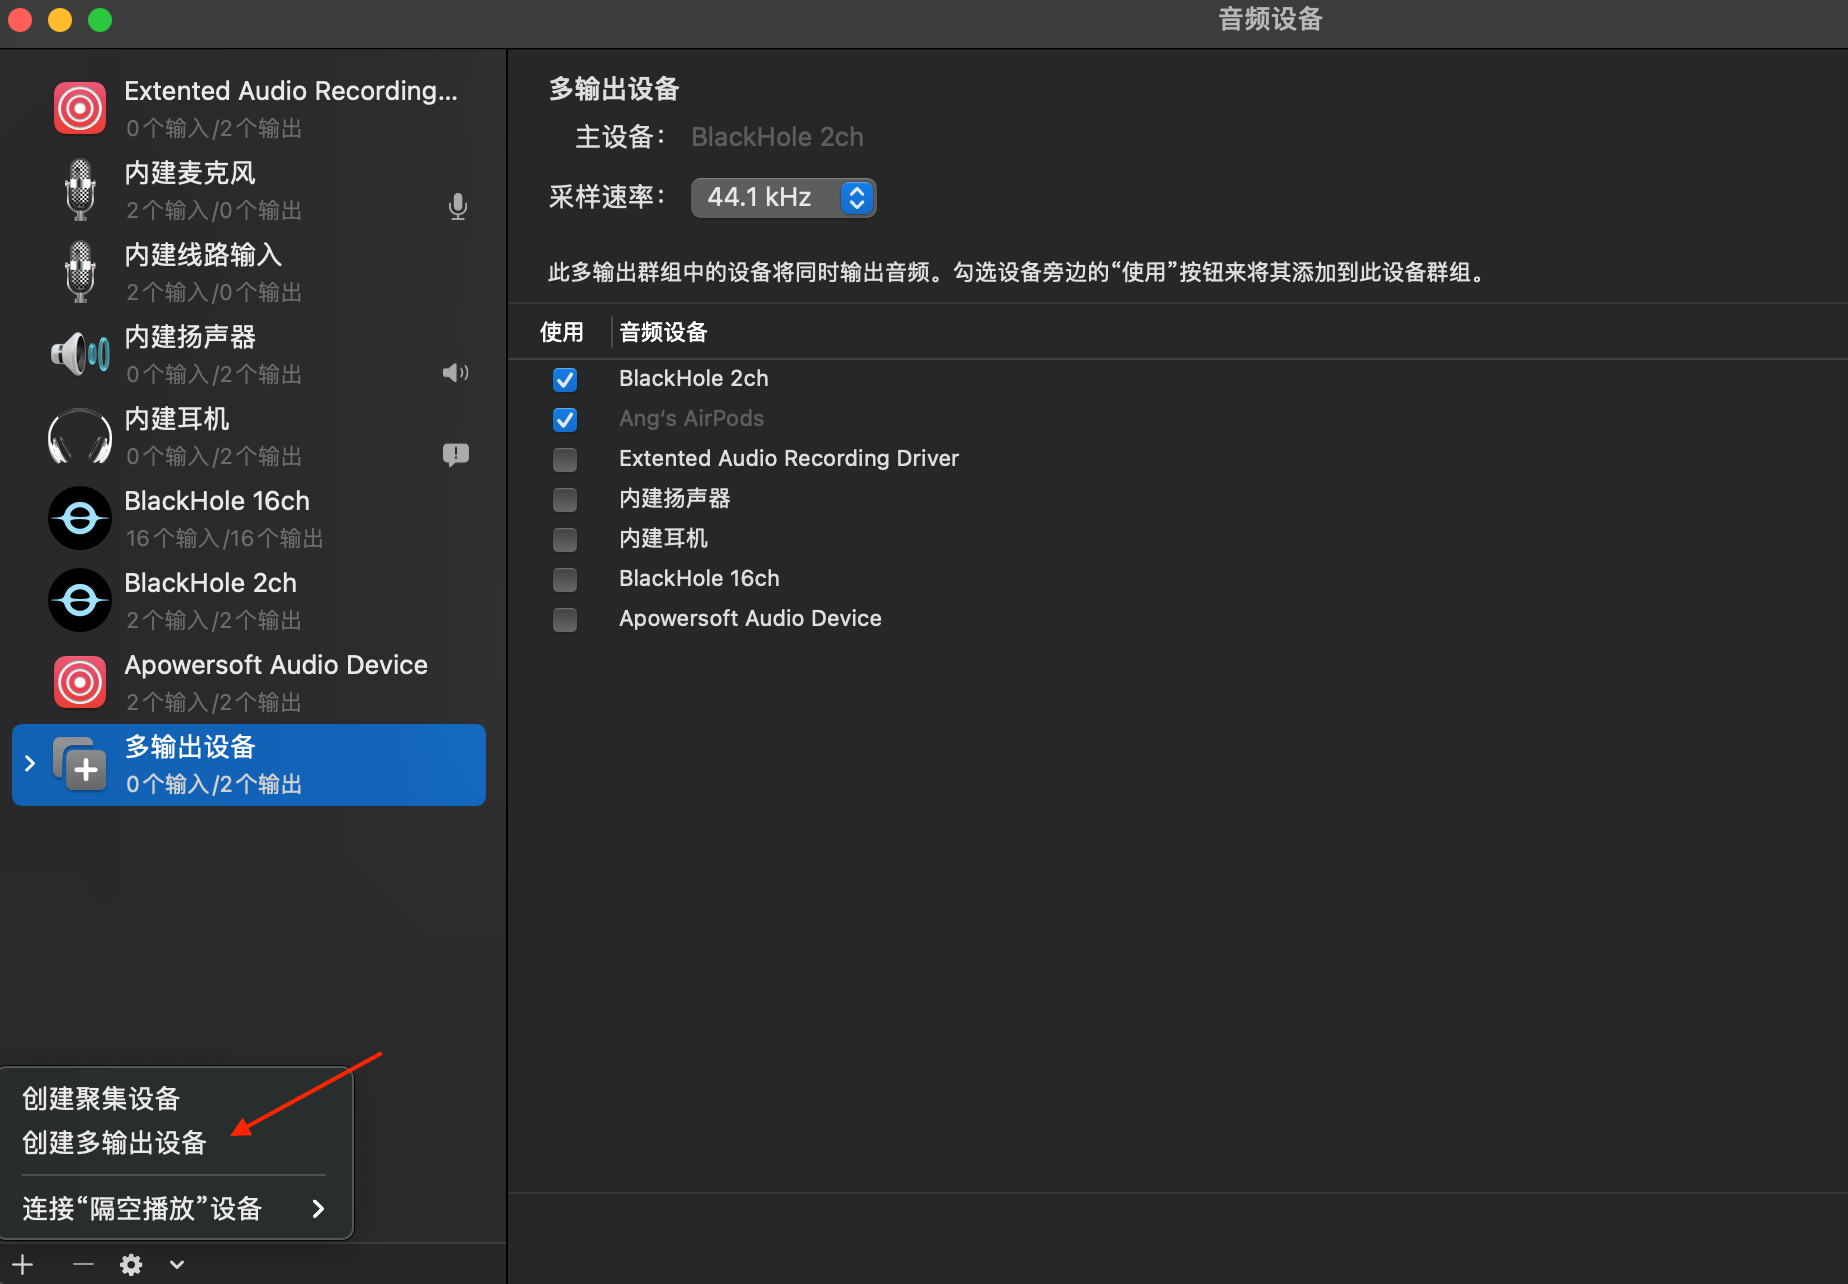Click the minus remove device button
This screenshot has width=1848, height=1284.
[83, 1265]
